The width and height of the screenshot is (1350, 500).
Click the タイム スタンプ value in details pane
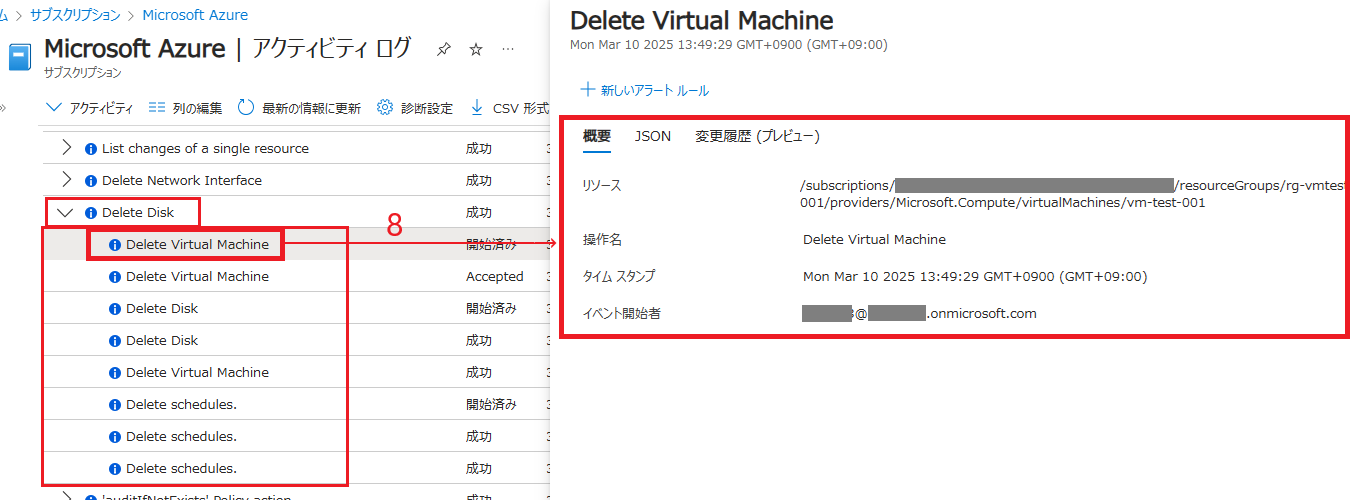975,276
